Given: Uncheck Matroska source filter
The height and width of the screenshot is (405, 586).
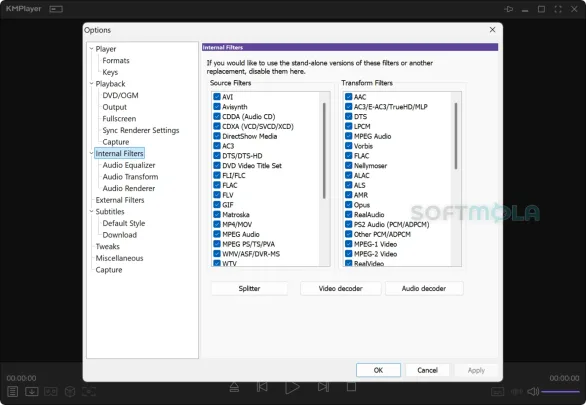Looking at the screenshot, I should 217,214.
